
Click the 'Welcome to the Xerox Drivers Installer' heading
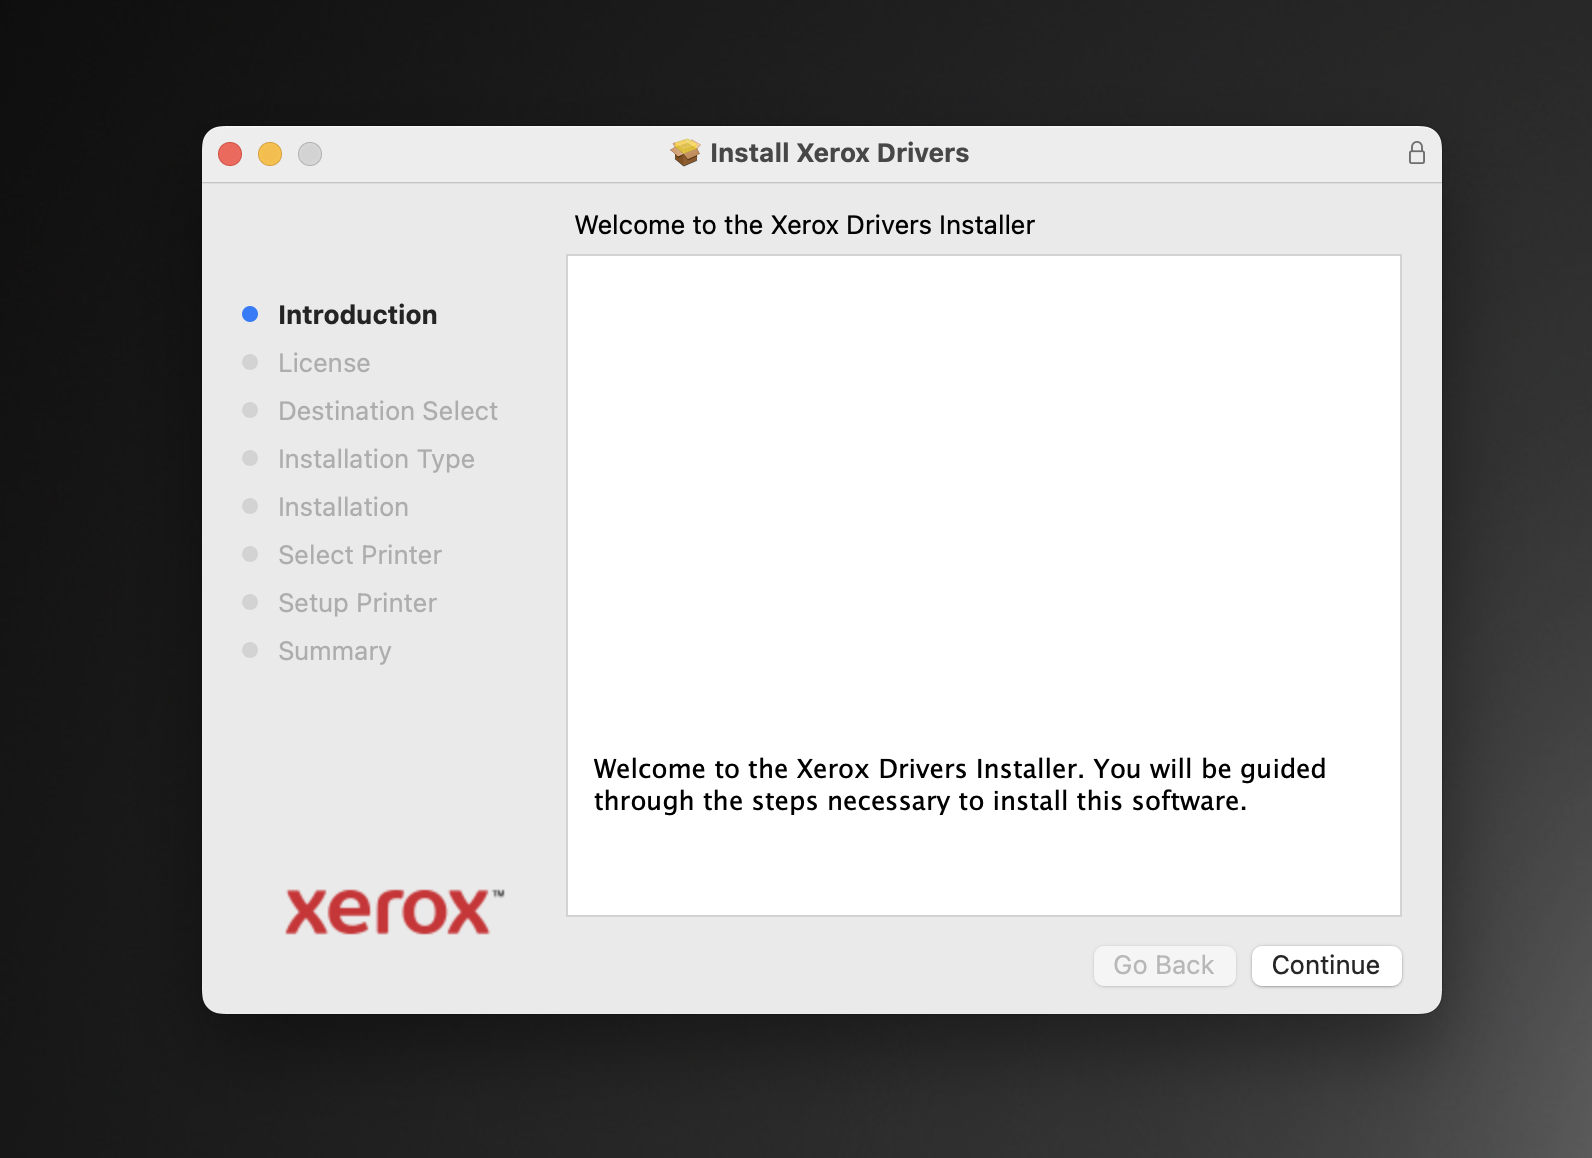pos(804,225)
